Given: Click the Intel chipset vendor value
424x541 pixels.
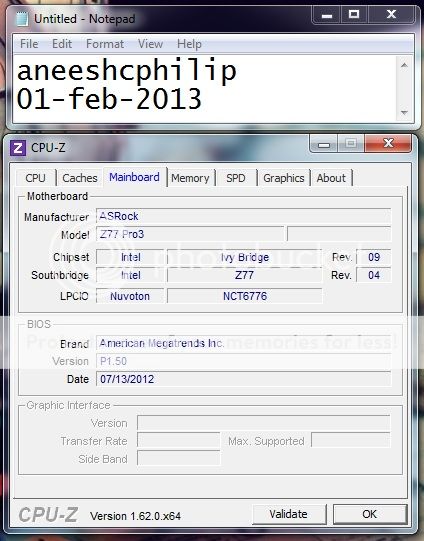Looking at the screenshot, I should (x=130, y=257).
